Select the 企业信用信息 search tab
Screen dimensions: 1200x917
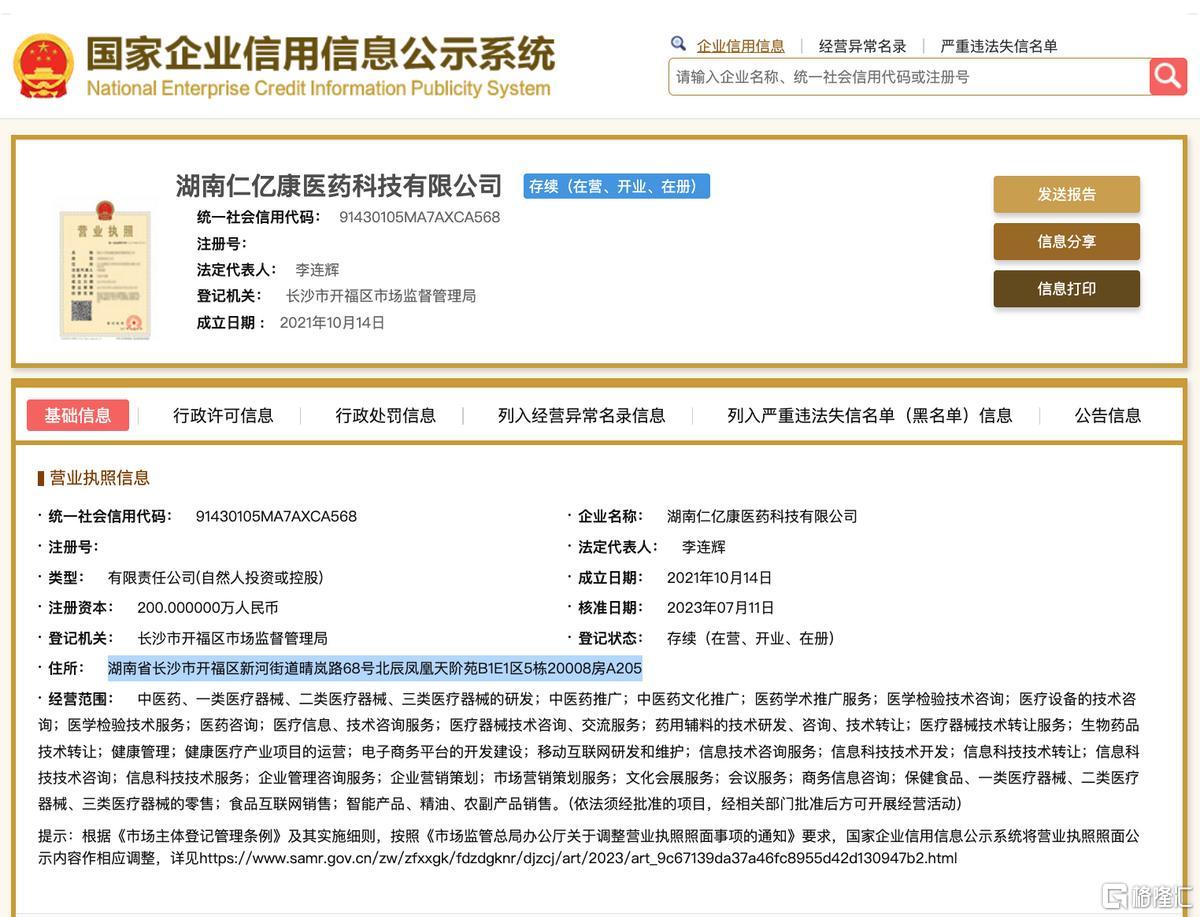(741, 46)
